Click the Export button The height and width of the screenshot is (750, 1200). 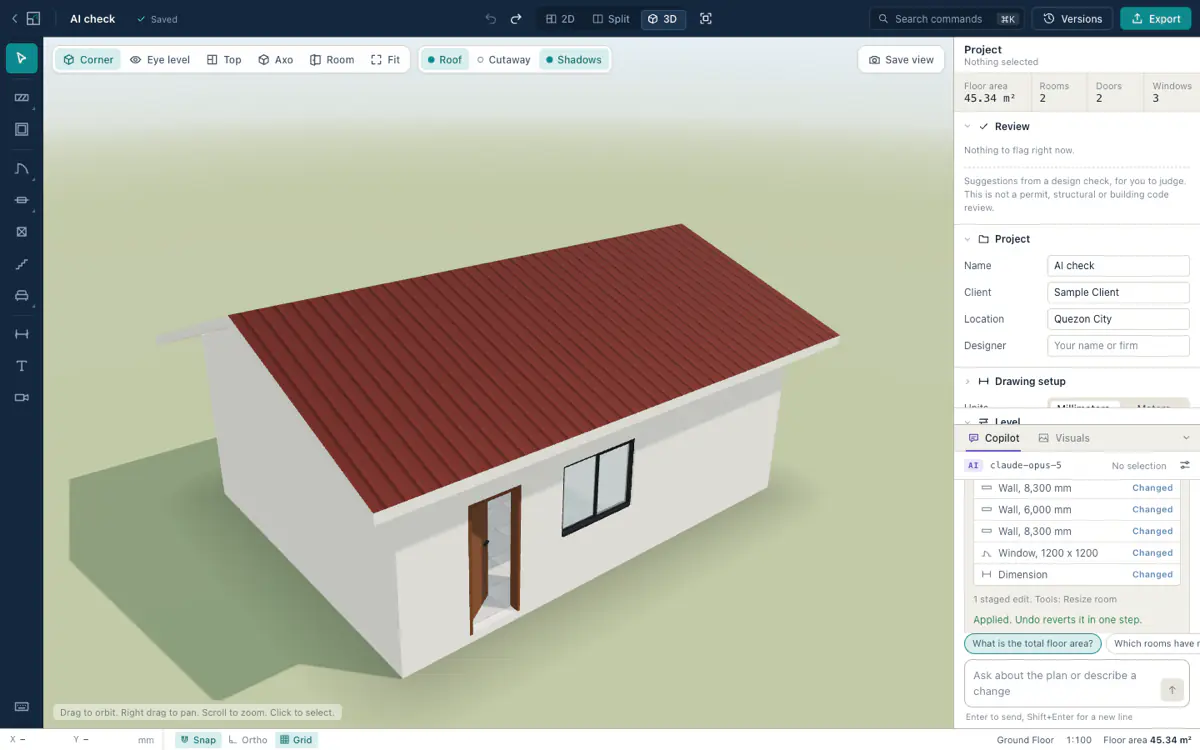pos(1155,18)
